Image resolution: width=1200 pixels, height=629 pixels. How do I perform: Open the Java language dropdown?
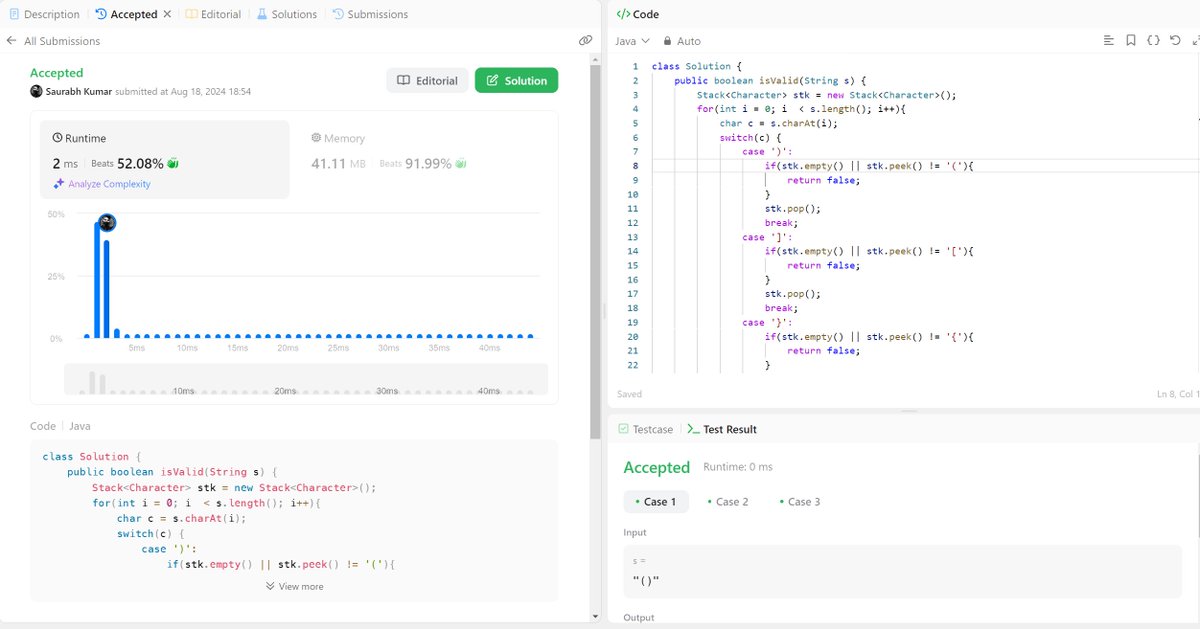[x=630, y=41]
